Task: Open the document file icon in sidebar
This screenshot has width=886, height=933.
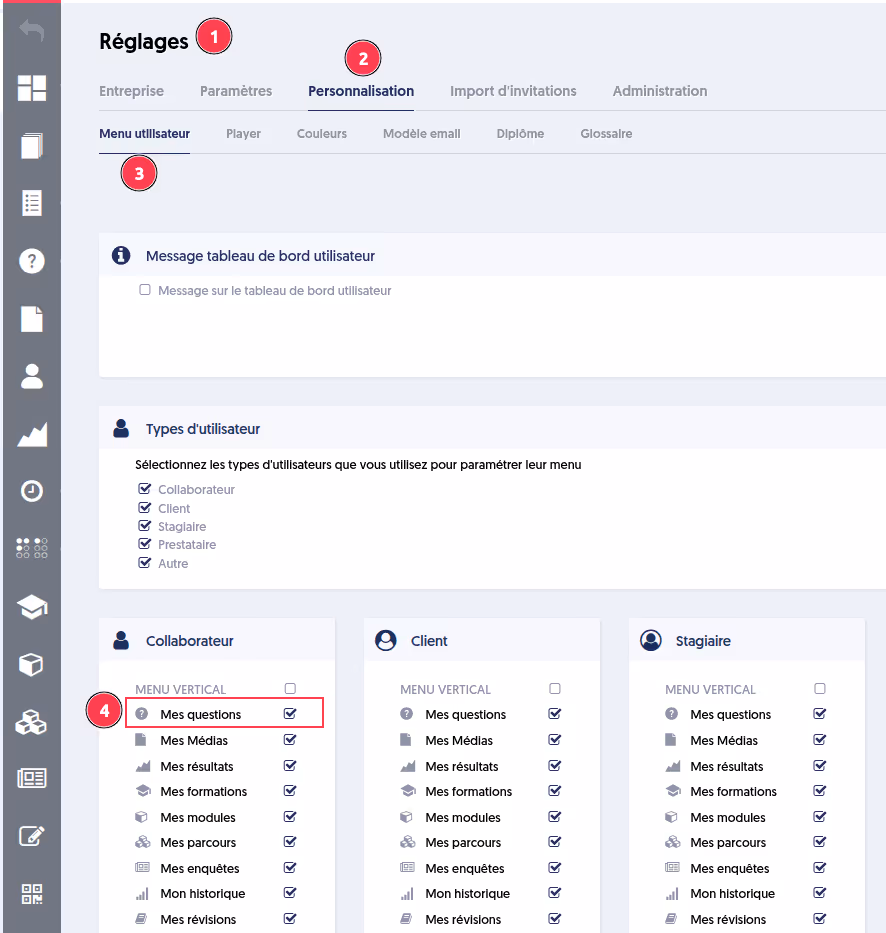Action: (32, 319)
